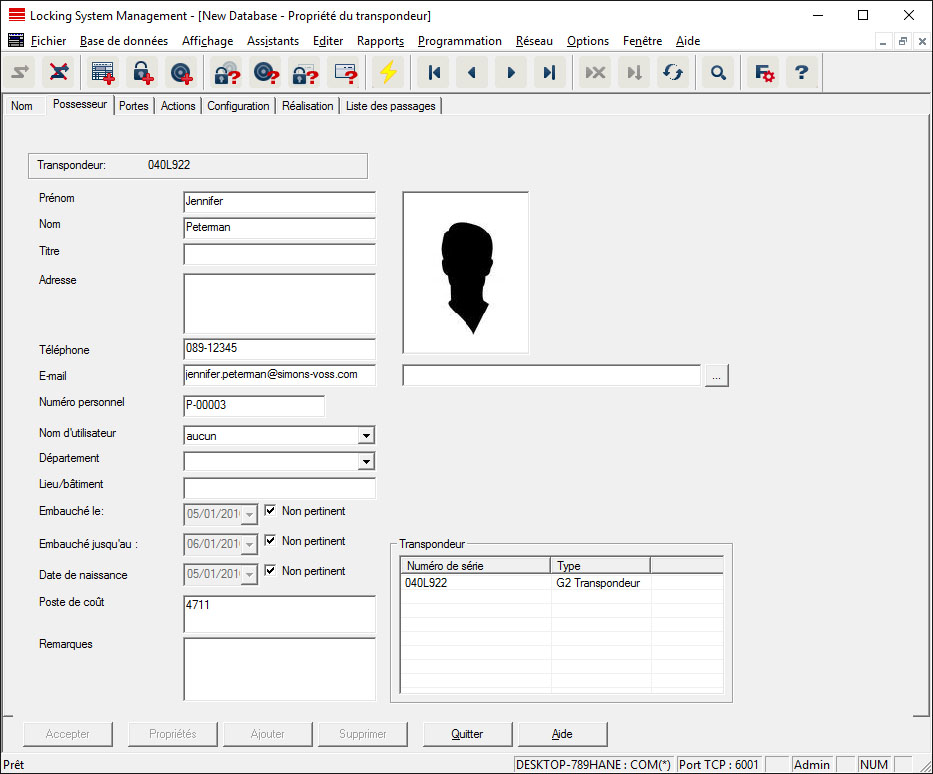Click the add new transponder icon
The width and height of the screenshot is (933, 774).
pyautogui.click(x=181, y=73)
